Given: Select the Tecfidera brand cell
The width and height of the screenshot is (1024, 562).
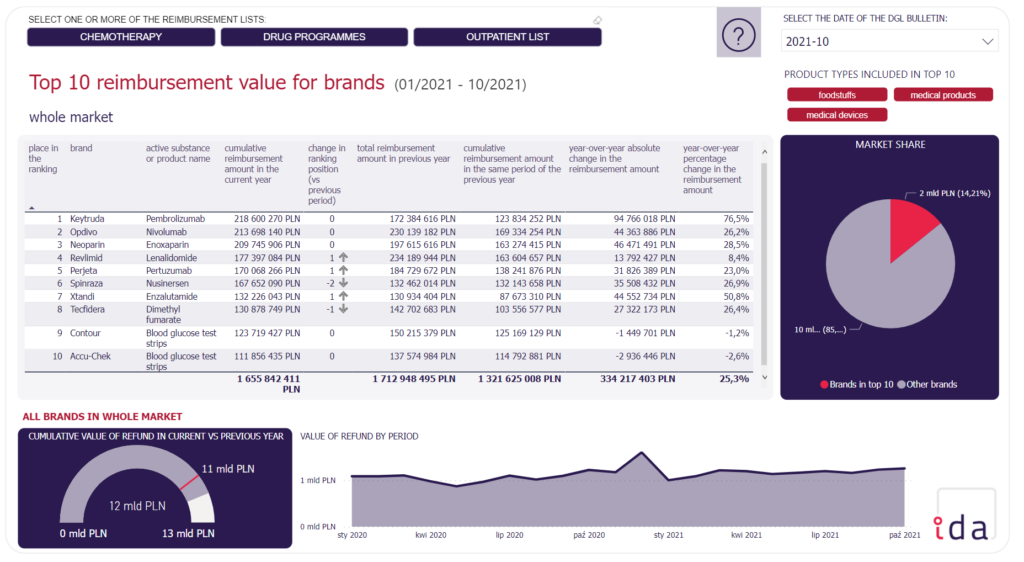Looking at the screenshot, I should pos(88,309).
